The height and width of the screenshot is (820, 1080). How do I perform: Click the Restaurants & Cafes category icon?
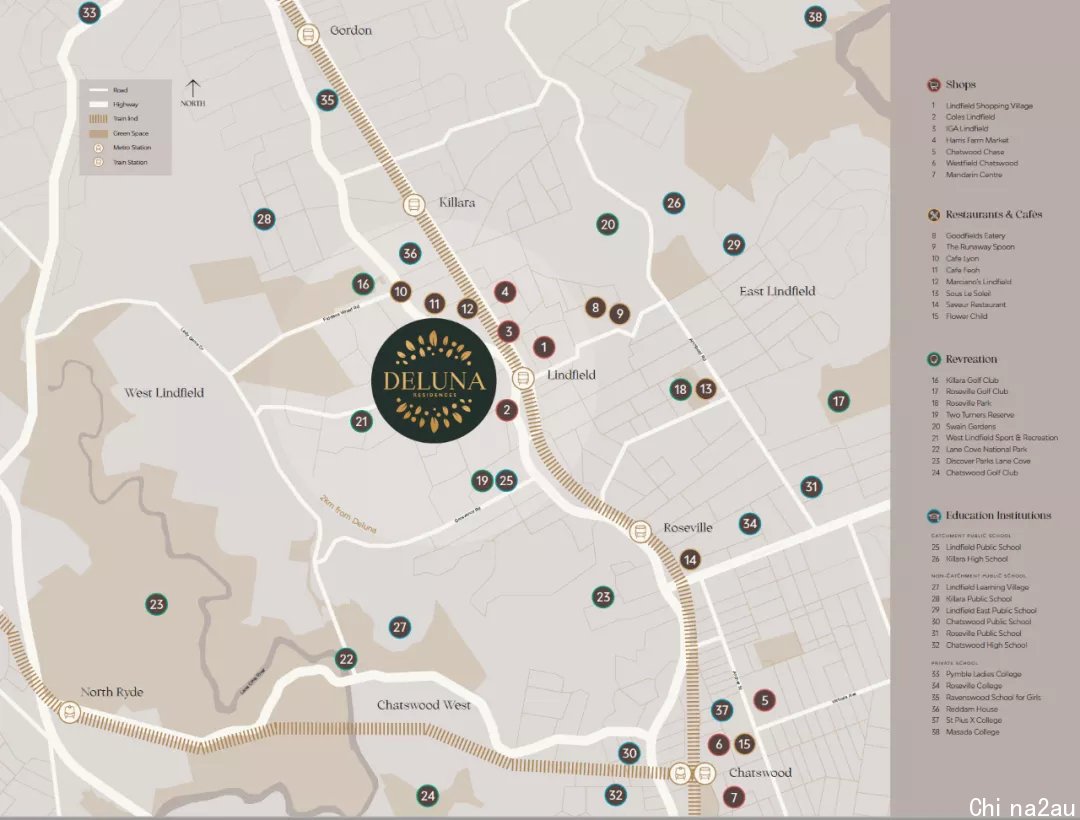click(934, 215)
